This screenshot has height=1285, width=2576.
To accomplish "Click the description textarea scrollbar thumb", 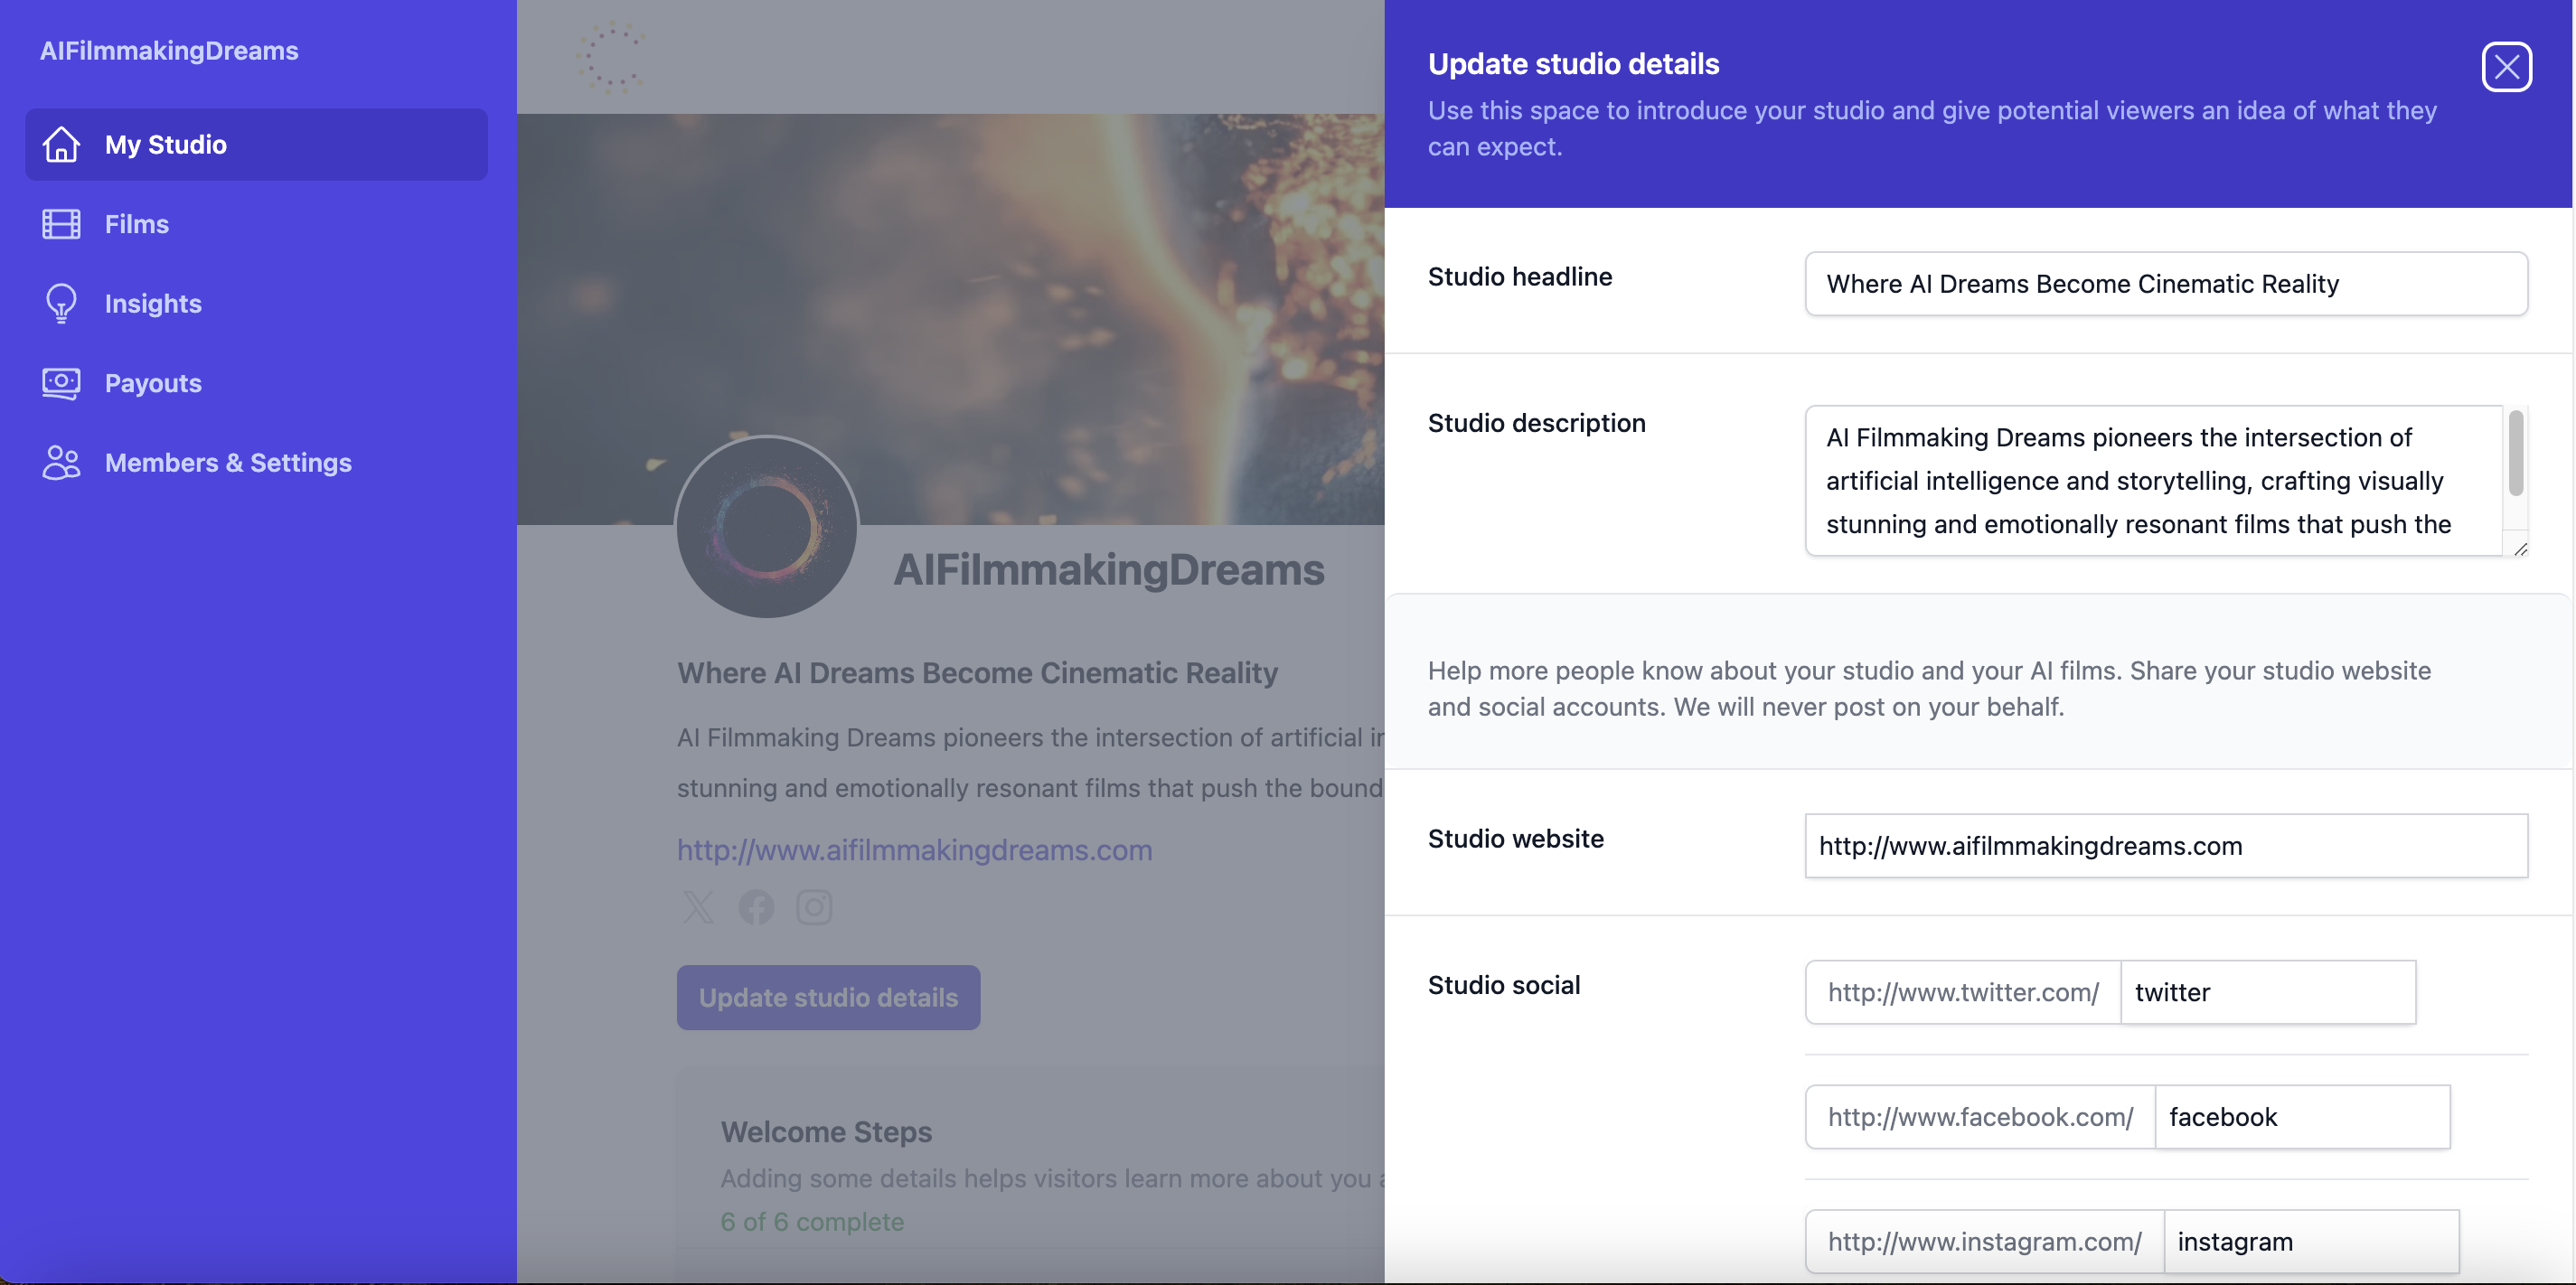I will pos(2516,452).
